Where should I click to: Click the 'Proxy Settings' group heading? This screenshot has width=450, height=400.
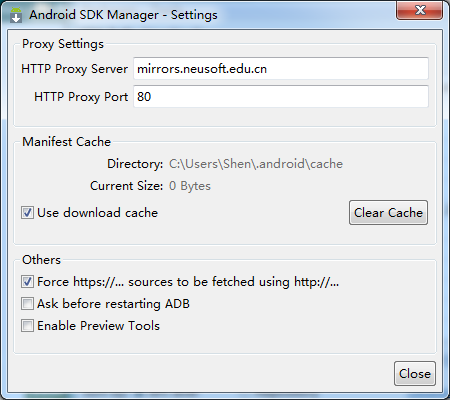[63, 44]
